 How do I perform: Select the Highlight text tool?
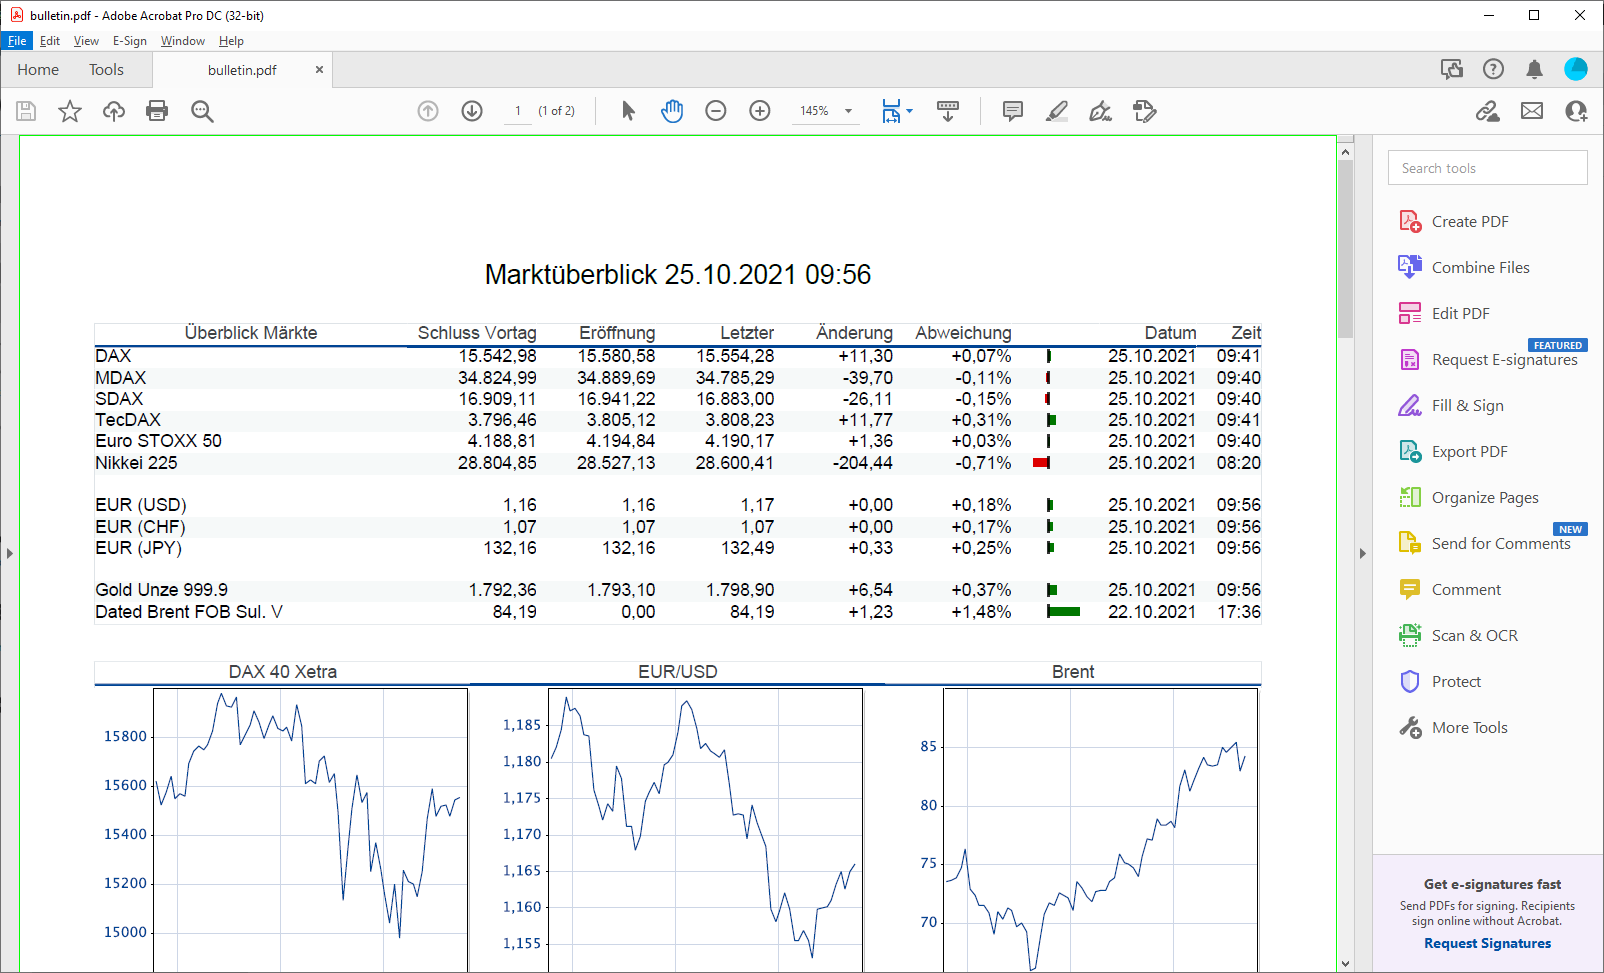pyautogui.click(x=1057, y=111)
